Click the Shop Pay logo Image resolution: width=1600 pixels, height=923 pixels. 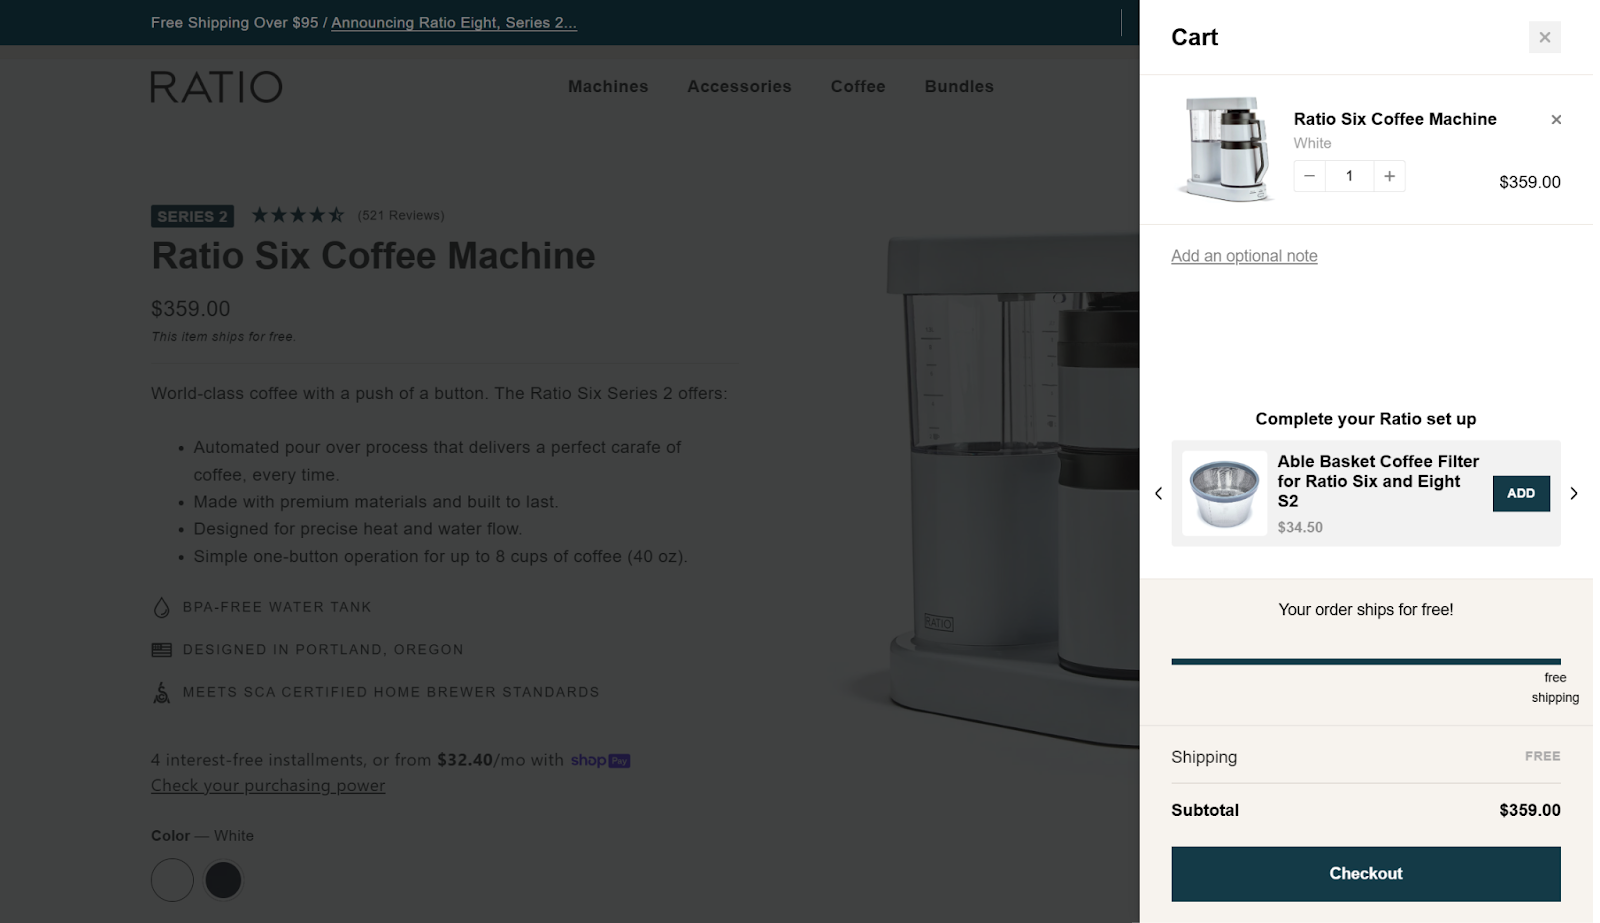(x=600, y=760)
